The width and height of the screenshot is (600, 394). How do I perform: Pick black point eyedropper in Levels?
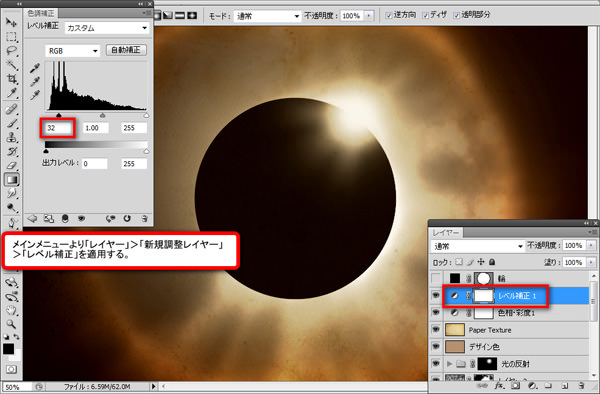click(35, 68)
